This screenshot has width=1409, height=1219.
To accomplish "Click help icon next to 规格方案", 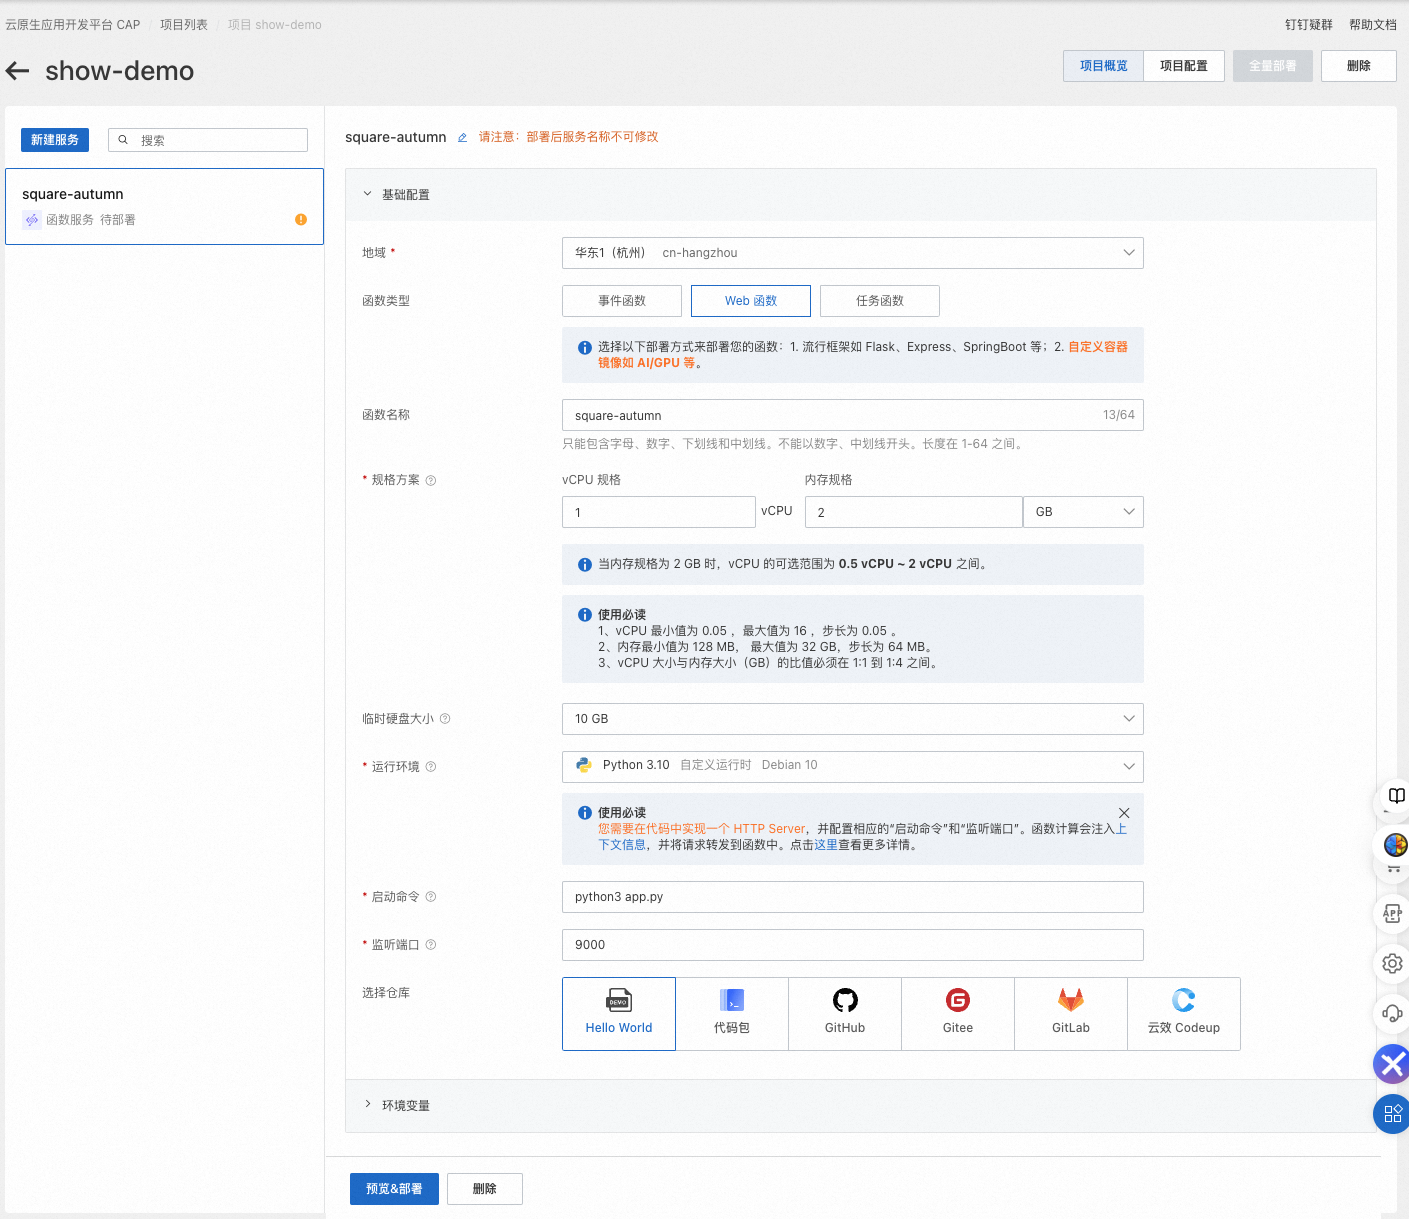I will (431, 480).
